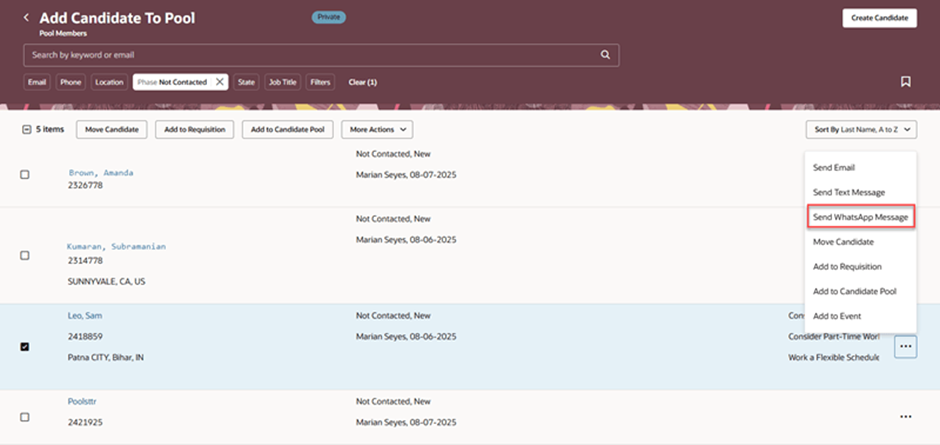Click the Move Candidate toolbar button

coord(112,130)
